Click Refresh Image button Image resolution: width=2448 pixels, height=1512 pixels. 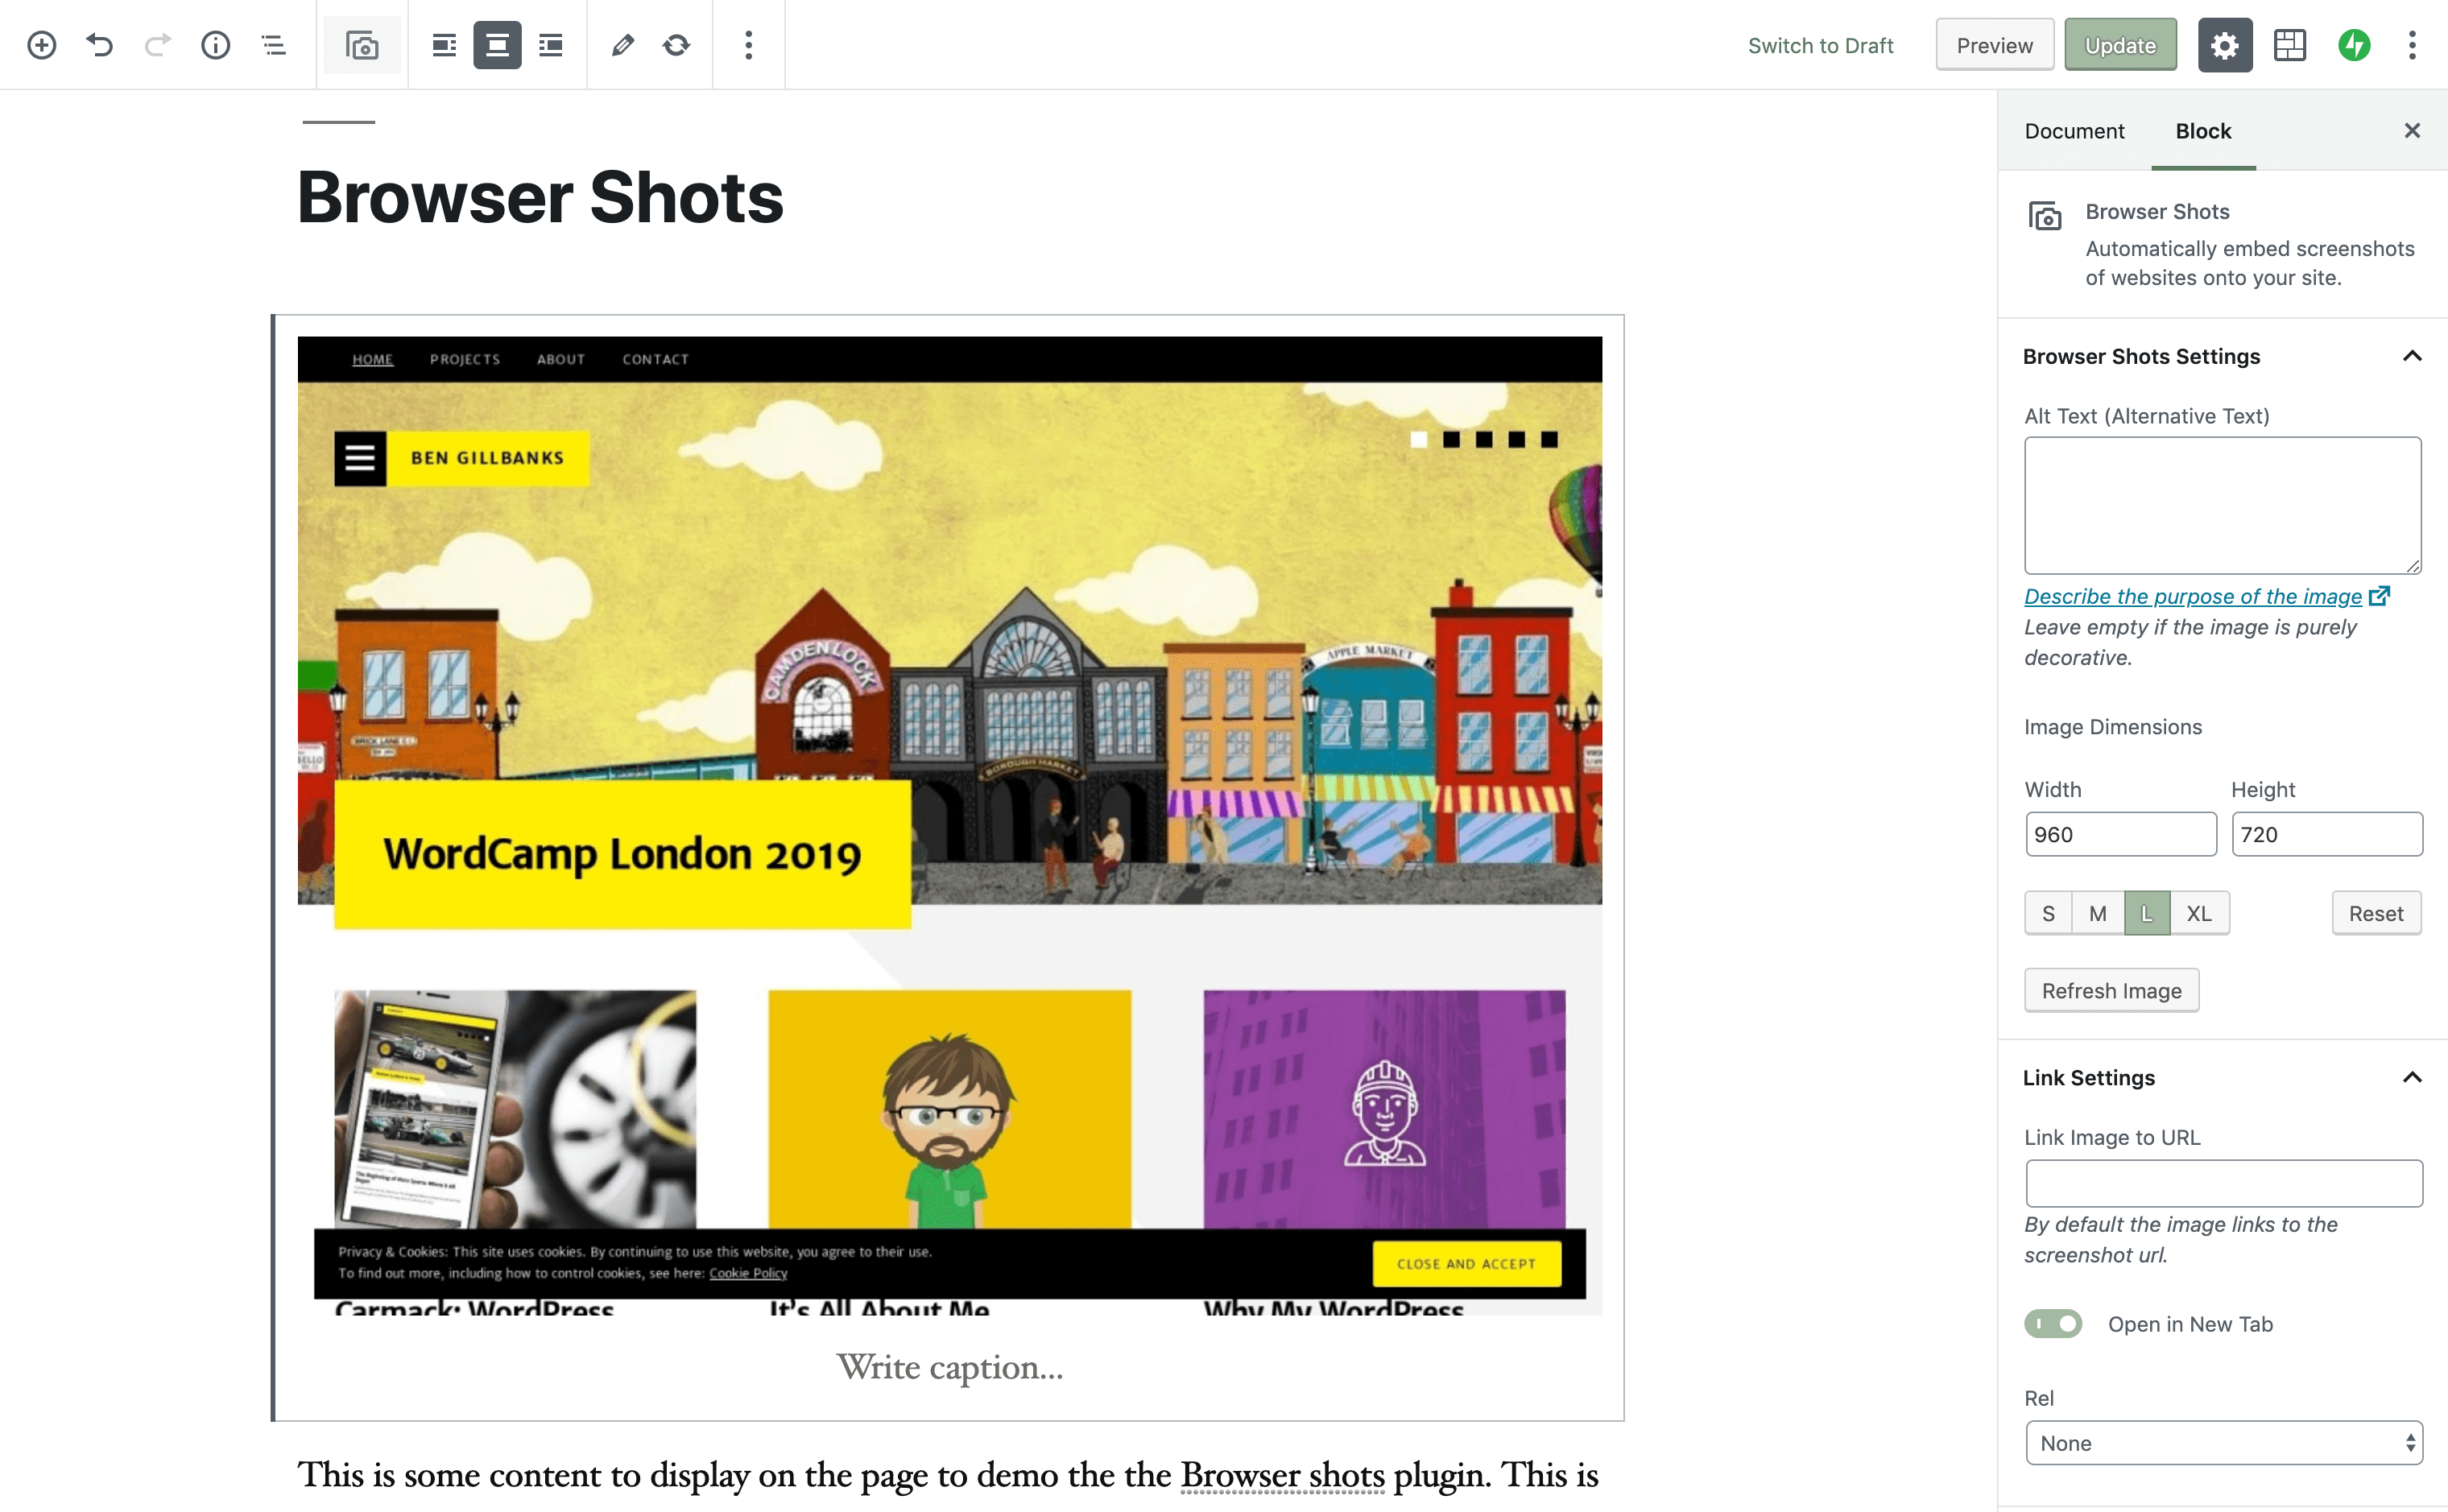pyautogui.click(x=2111, y=991)
